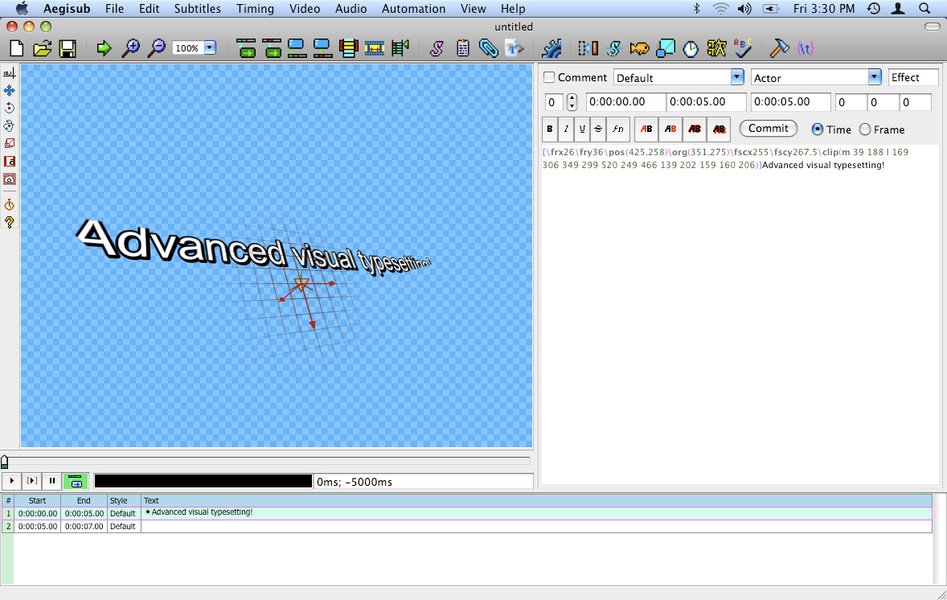Open the Actor dropdown list
Image resolution: width=947 pixels, height=600 pixels.
pyautogui.click(x=874, y=77)
